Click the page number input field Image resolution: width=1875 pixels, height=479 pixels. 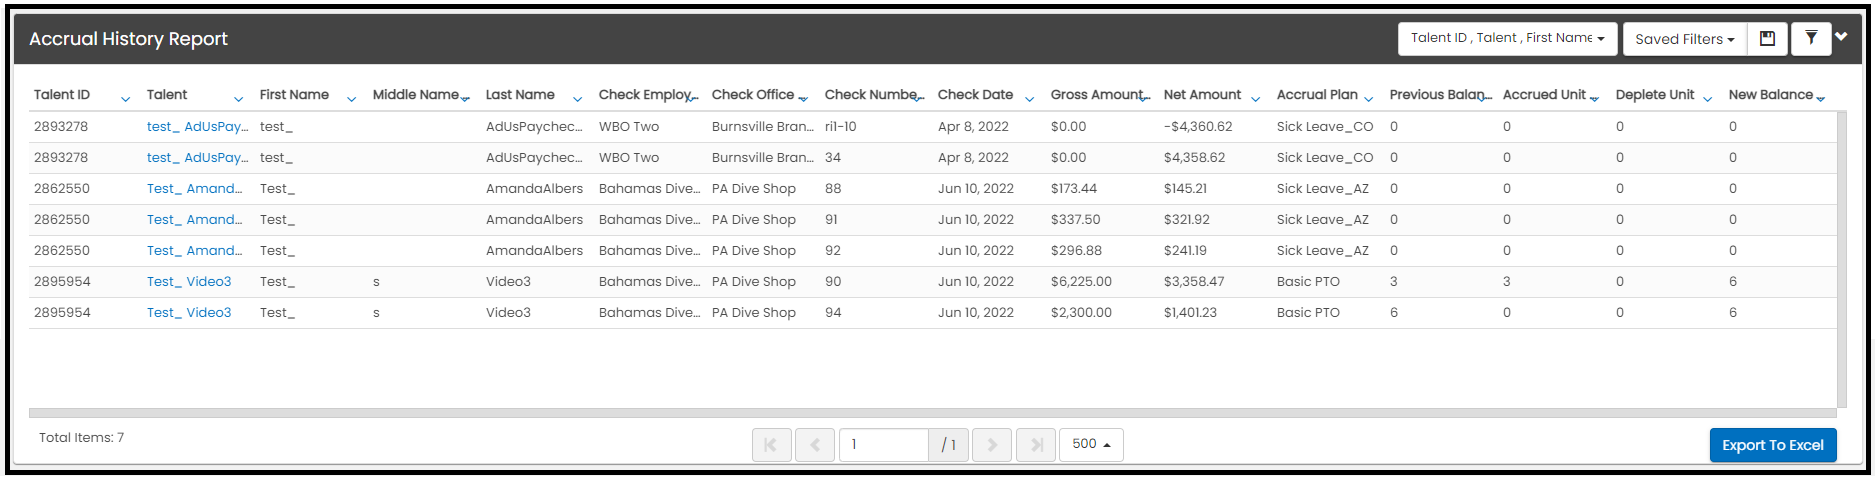[884, 445]
